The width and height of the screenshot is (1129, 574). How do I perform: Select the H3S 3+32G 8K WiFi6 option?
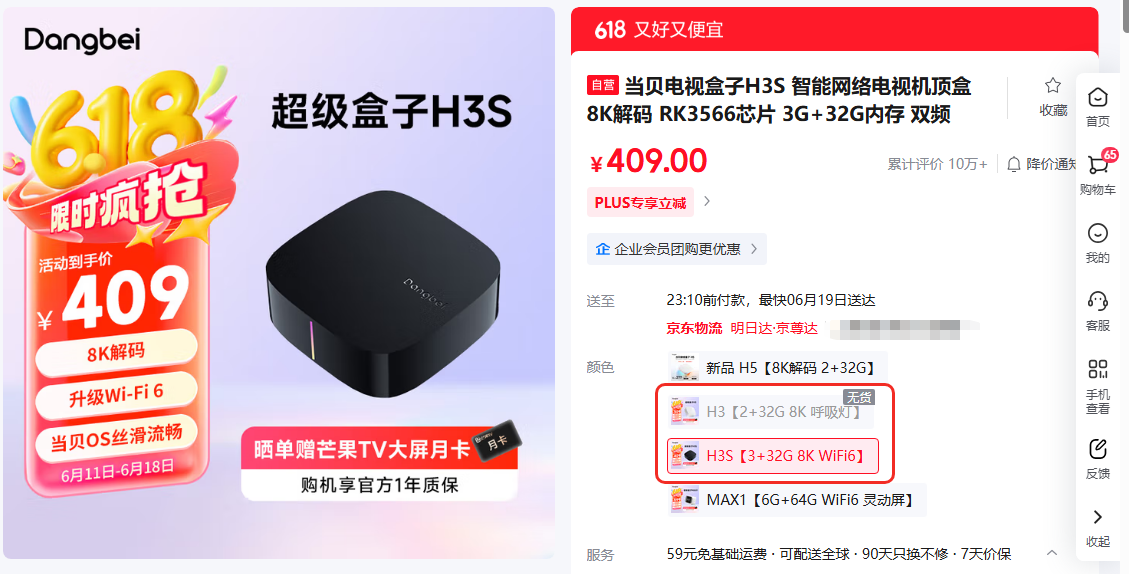pyautogui.click(x=773, y=456)
